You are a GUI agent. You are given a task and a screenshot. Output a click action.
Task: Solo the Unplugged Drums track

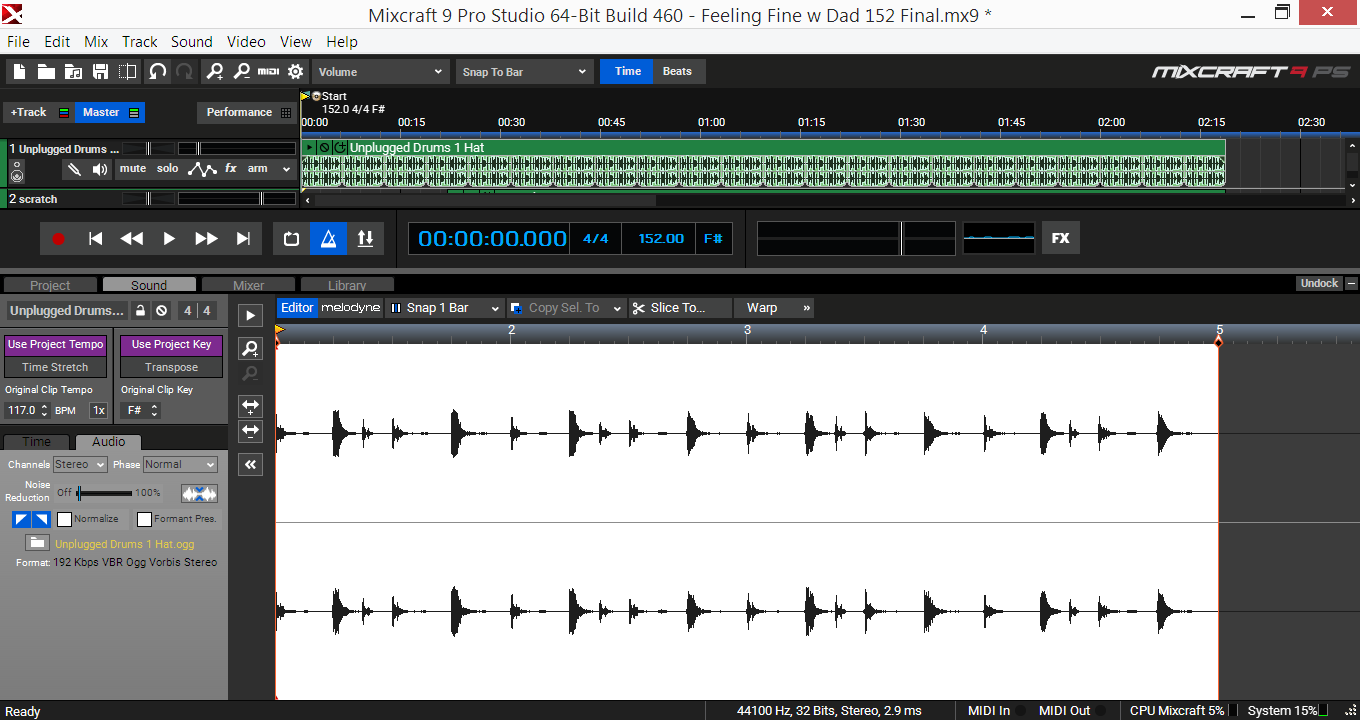pyautogui.click(x=168, y=168)
